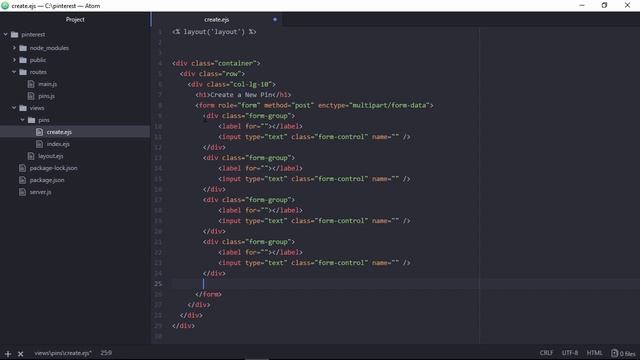Change HTML grammar selector
This screenshot has height=360, width=640.
tap(594, 353)
